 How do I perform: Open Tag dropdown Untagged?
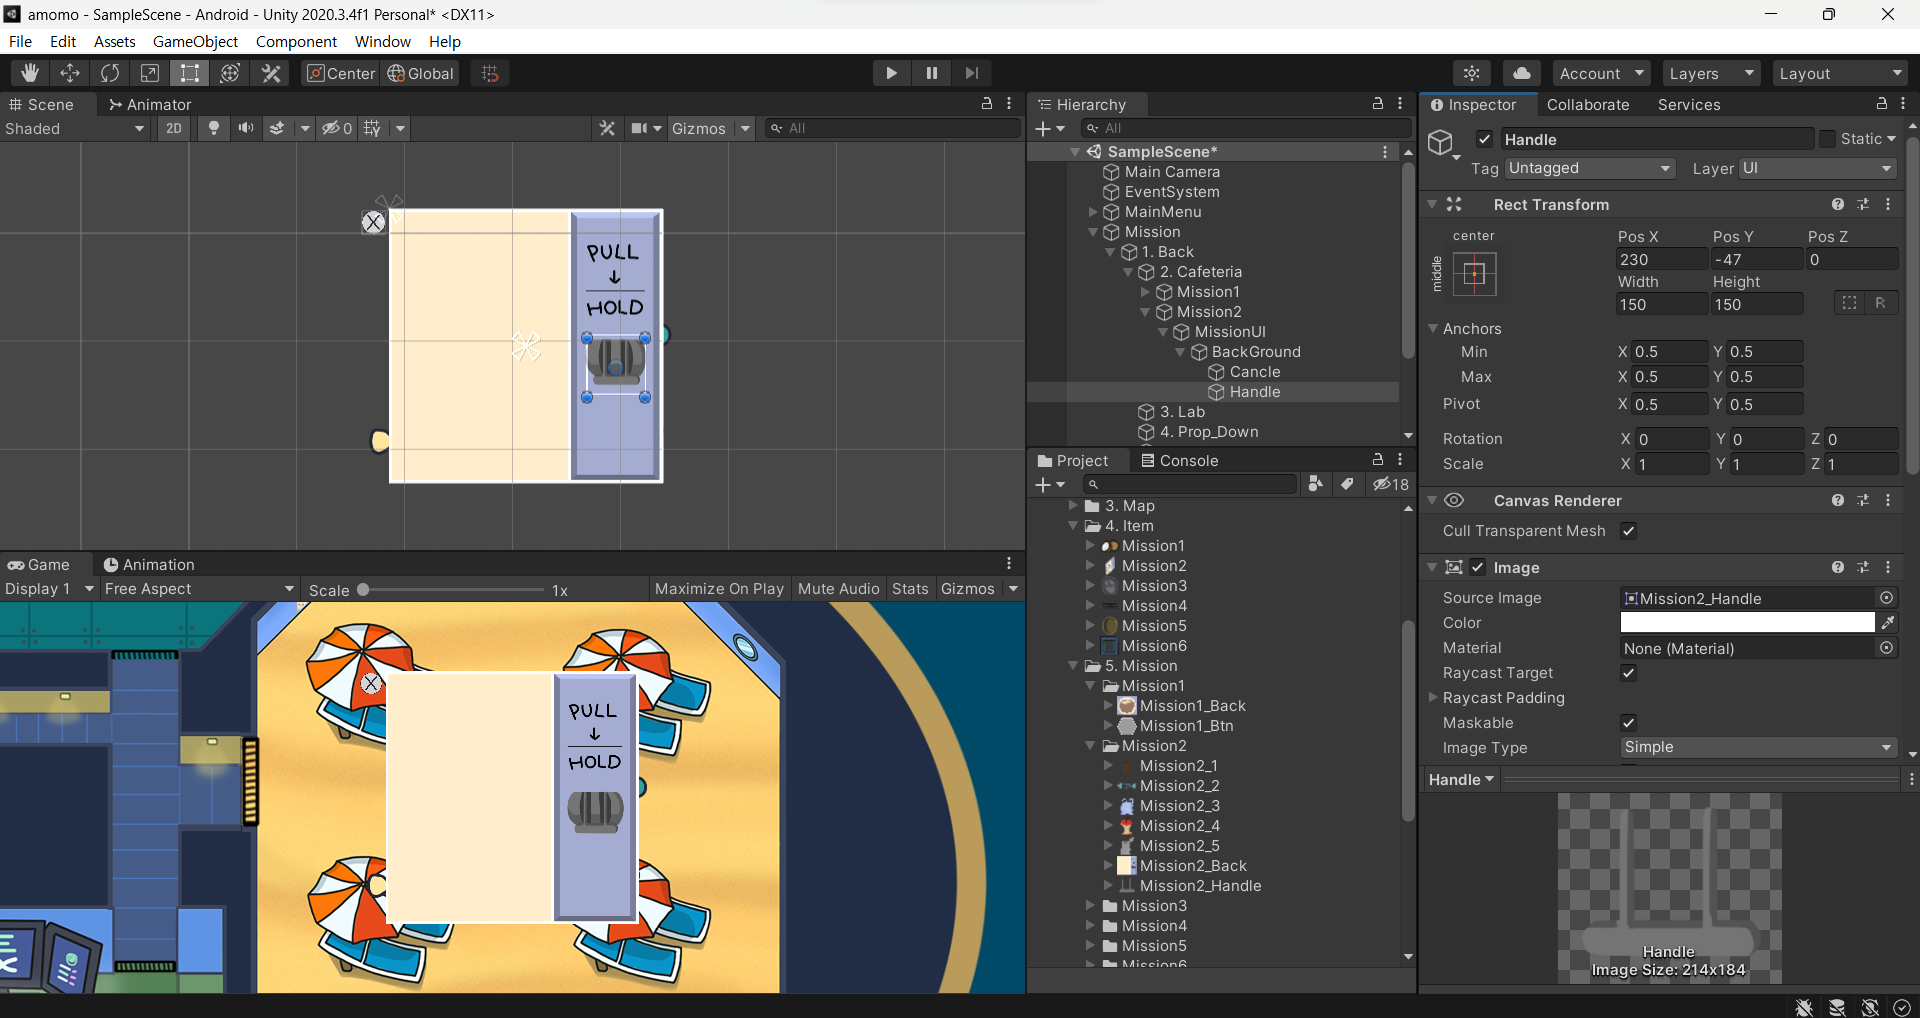[1590, 168]
